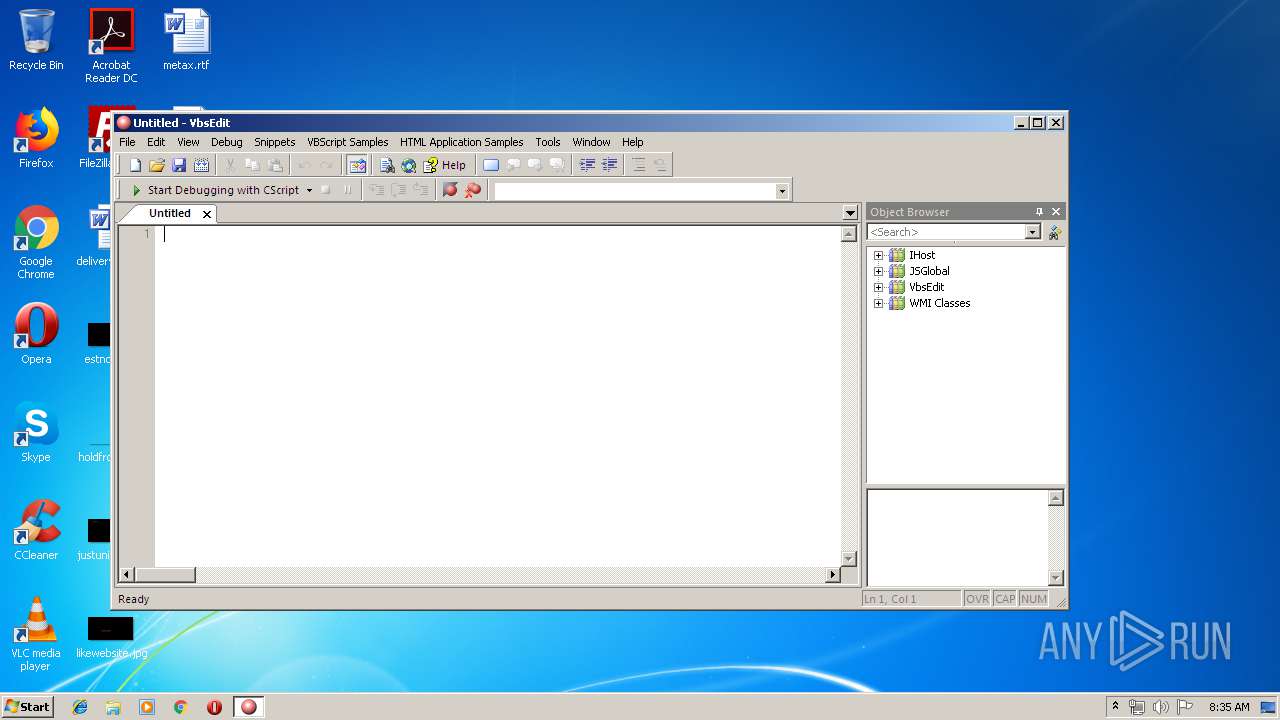Select VbsEdit in Object Browser
This screenshot has width=1280, height=720.
926,287
